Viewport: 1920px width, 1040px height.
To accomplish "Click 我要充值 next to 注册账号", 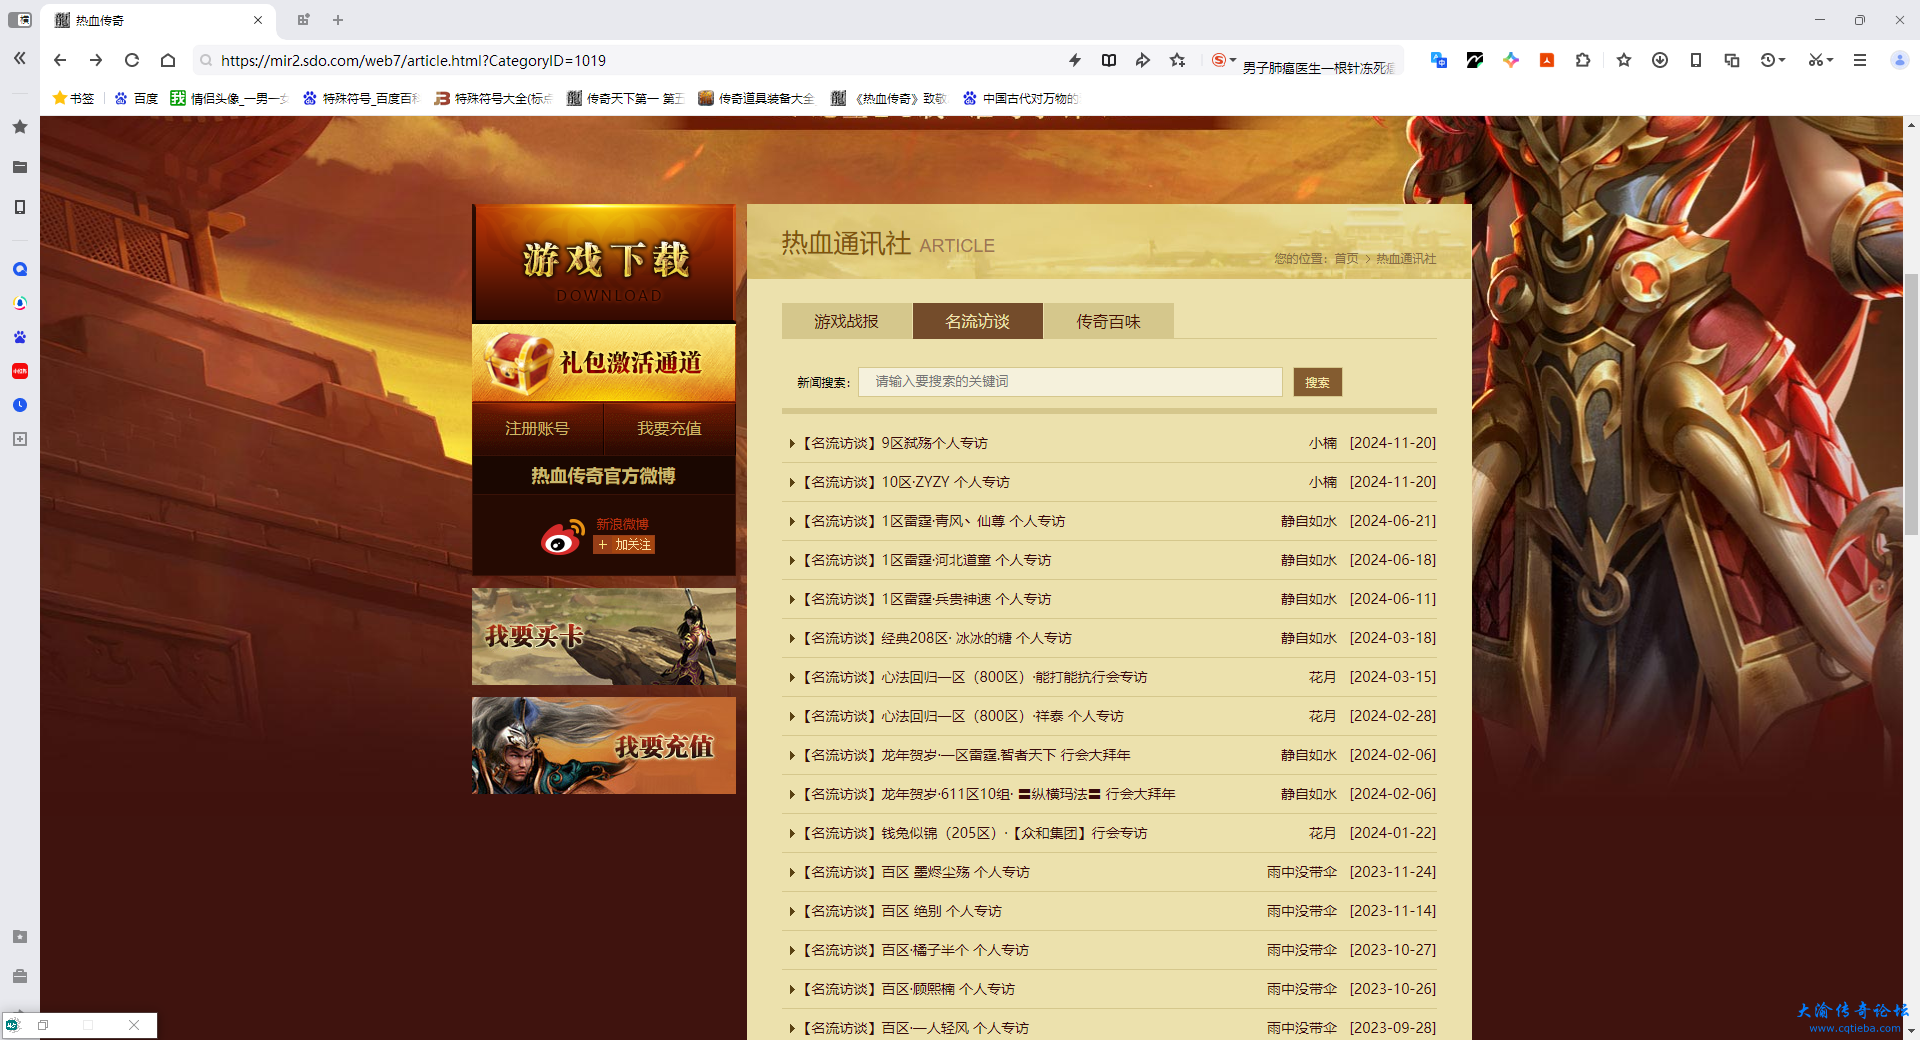I will click(x=669, y=428).
